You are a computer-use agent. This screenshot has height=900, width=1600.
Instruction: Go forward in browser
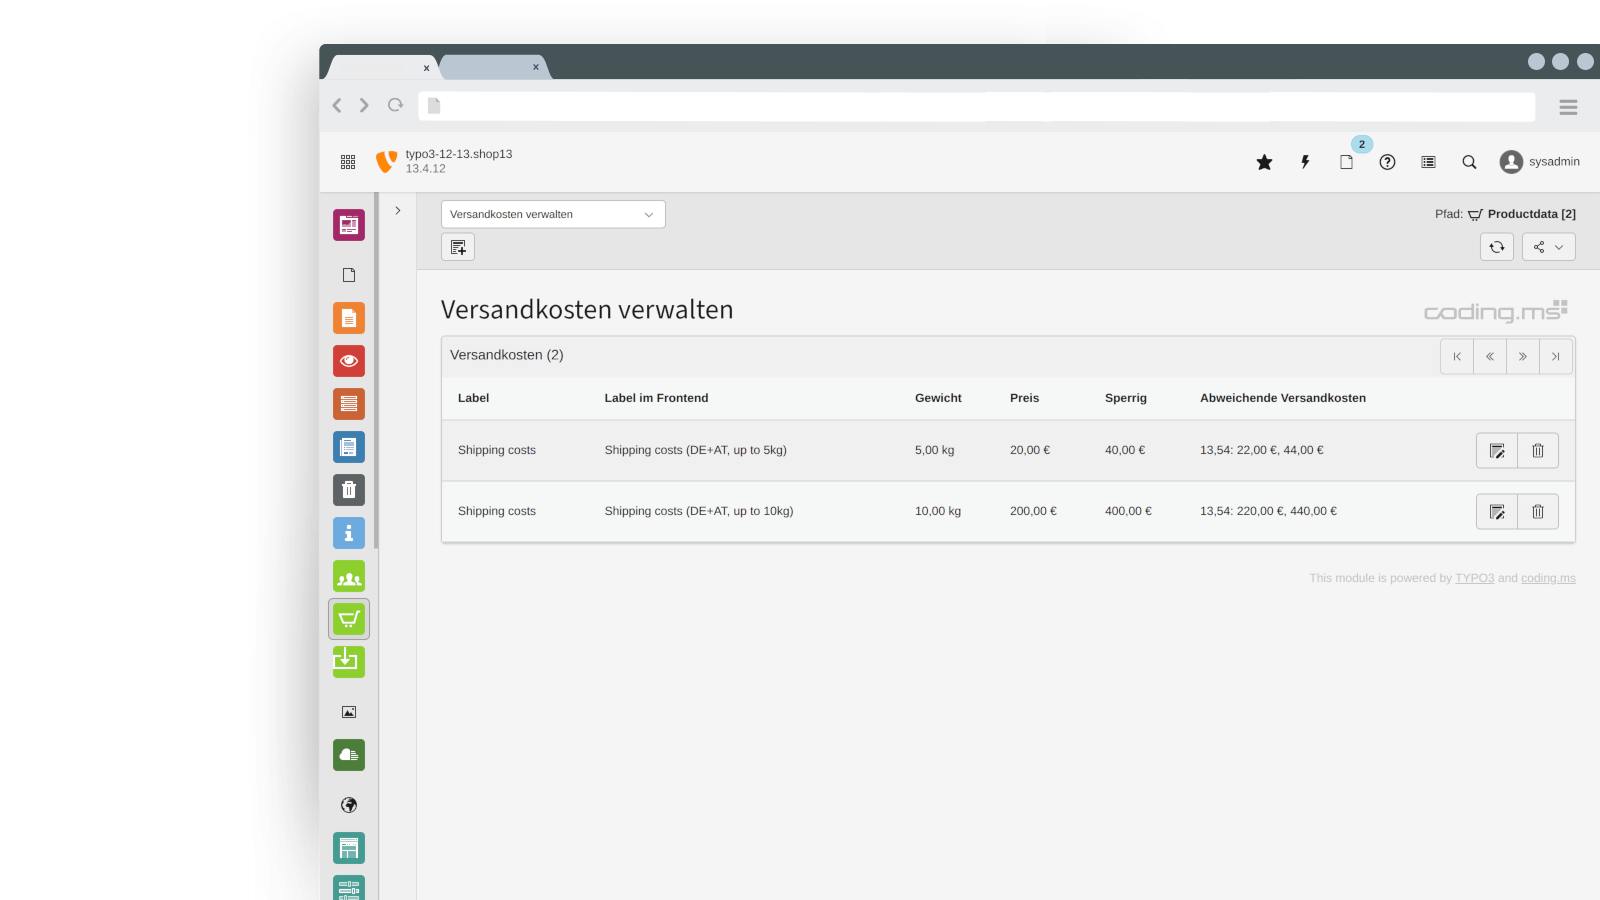(x=364, y=105)
